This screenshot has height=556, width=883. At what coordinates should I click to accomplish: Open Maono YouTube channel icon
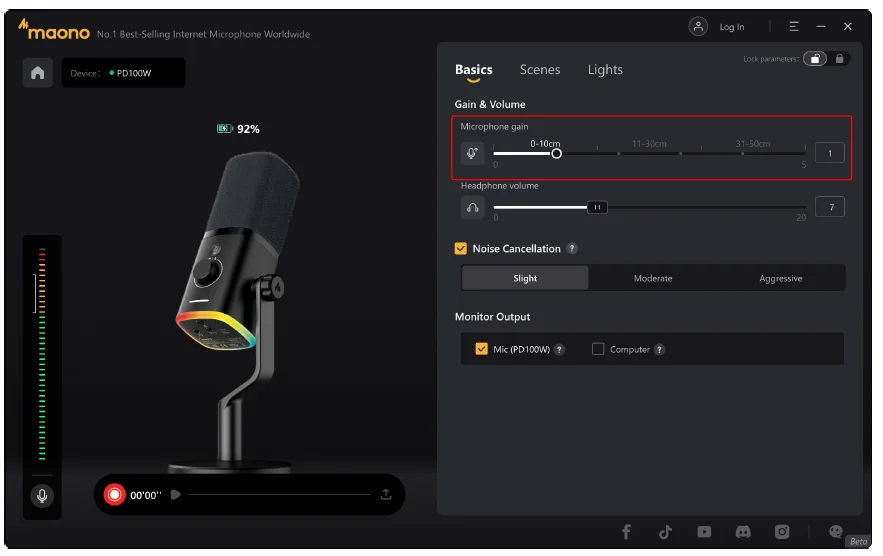click(x=704, y=532)
